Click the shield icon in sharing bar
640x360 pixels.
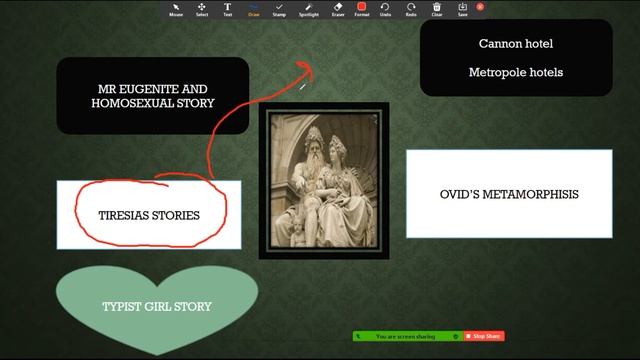point(456,336)
